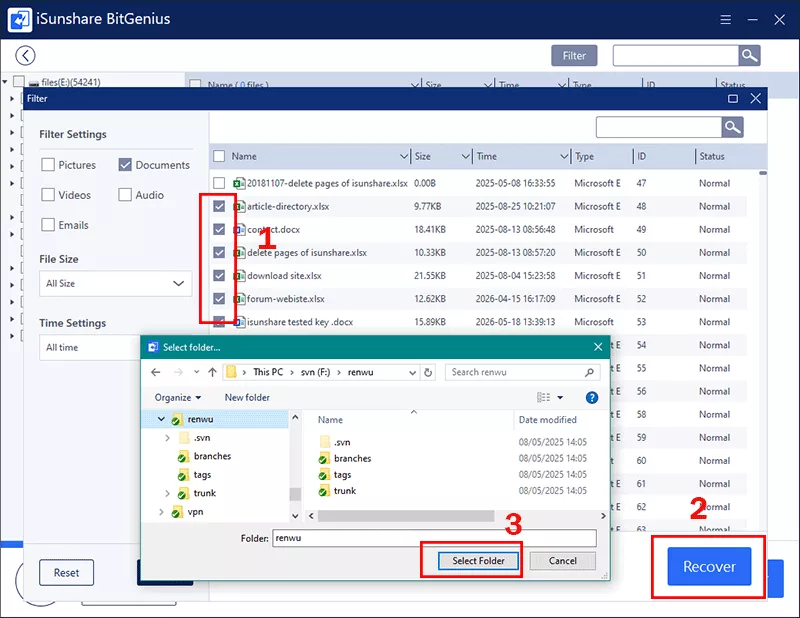The image size is (800, 618).
Task: Click the Filter dialog search magnifier icon
Action: coord(732,127)
